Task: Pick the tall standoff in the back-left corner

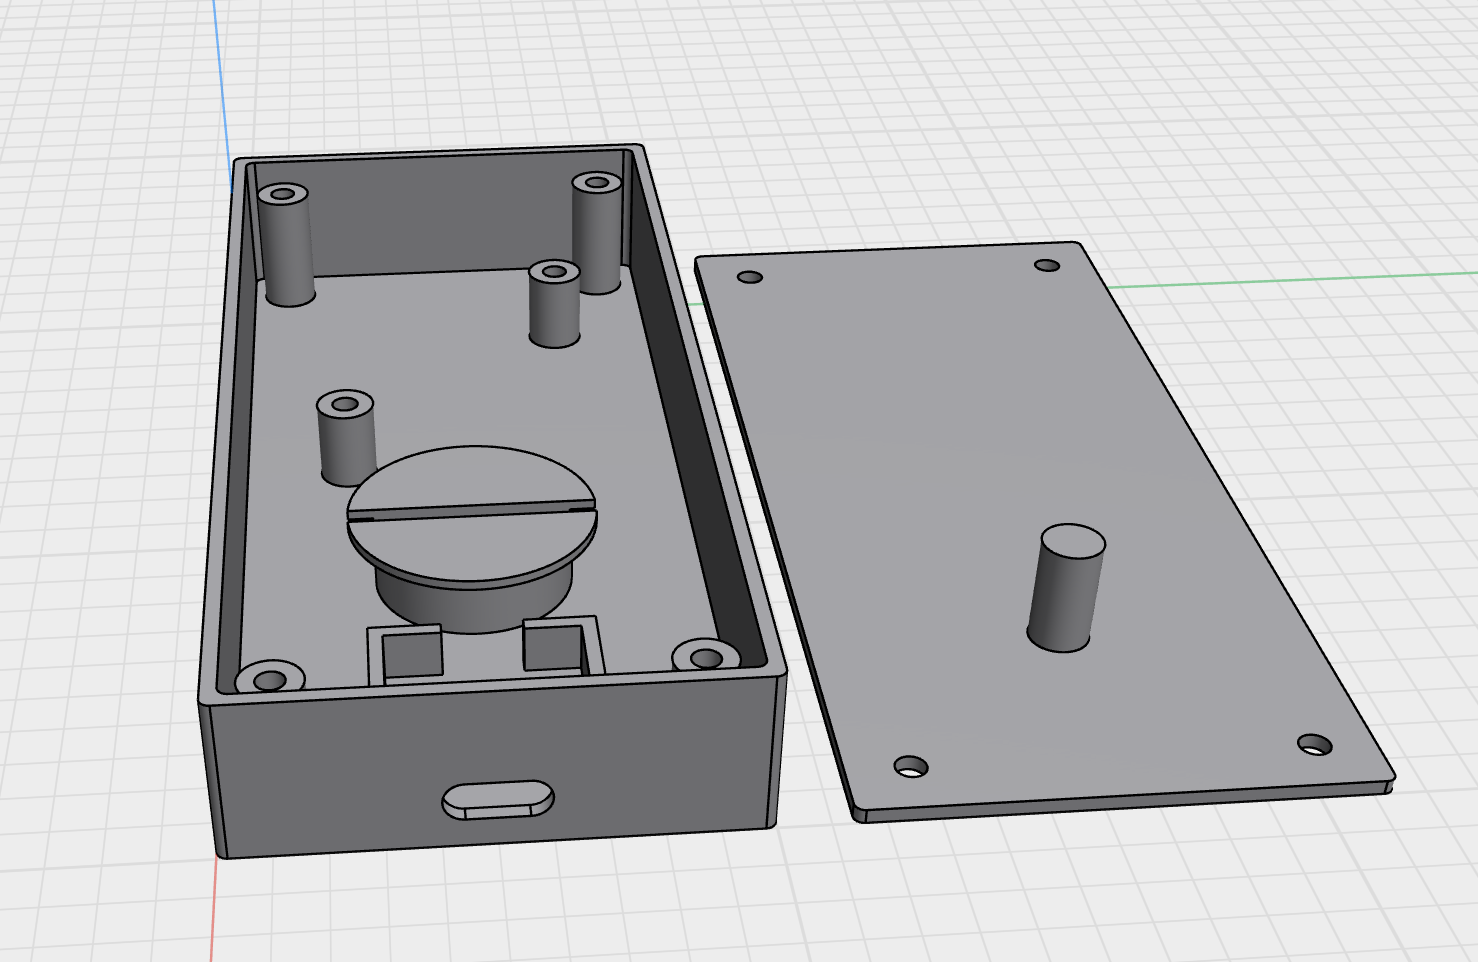Action: tap(286, 244)
